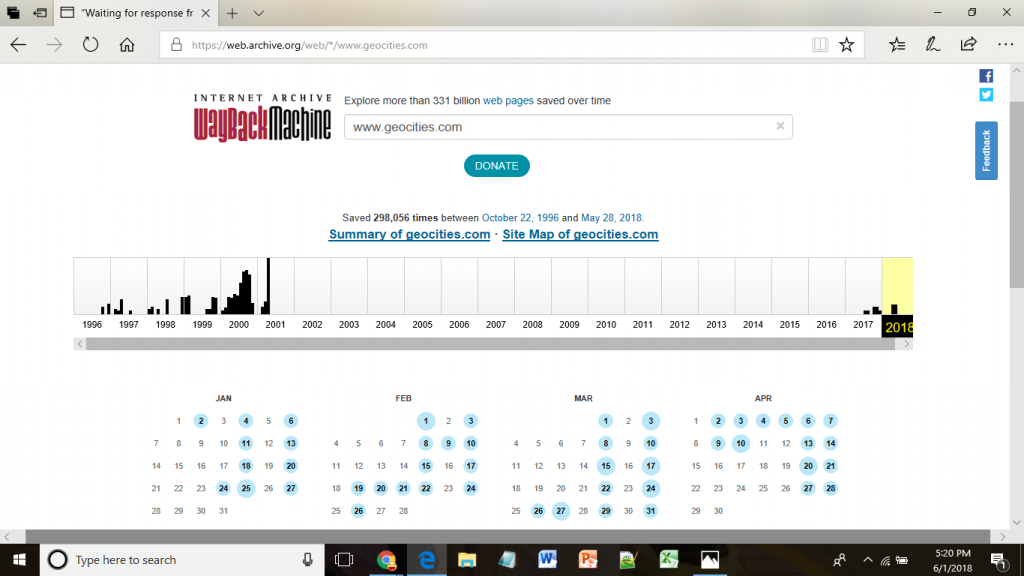The image size is (1024, 576).
Task: Share the page via the Twitter icon
Action: coord(986,95)
